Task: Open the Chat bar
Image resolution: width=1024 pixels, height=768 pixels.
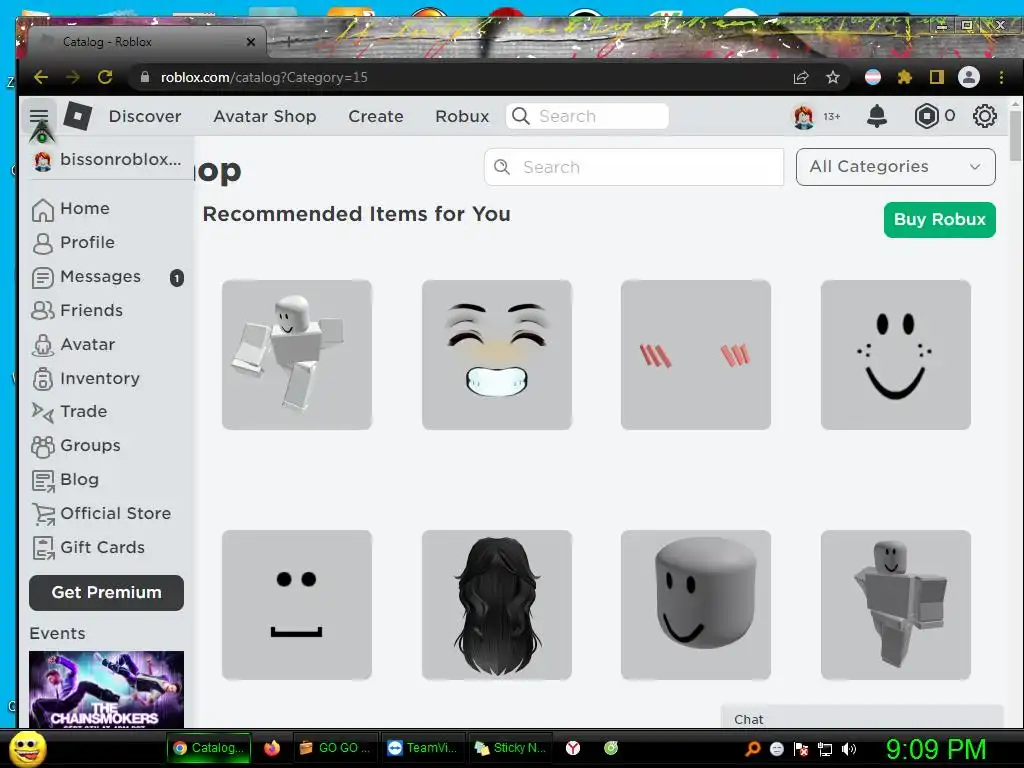Action: point(861,717)
